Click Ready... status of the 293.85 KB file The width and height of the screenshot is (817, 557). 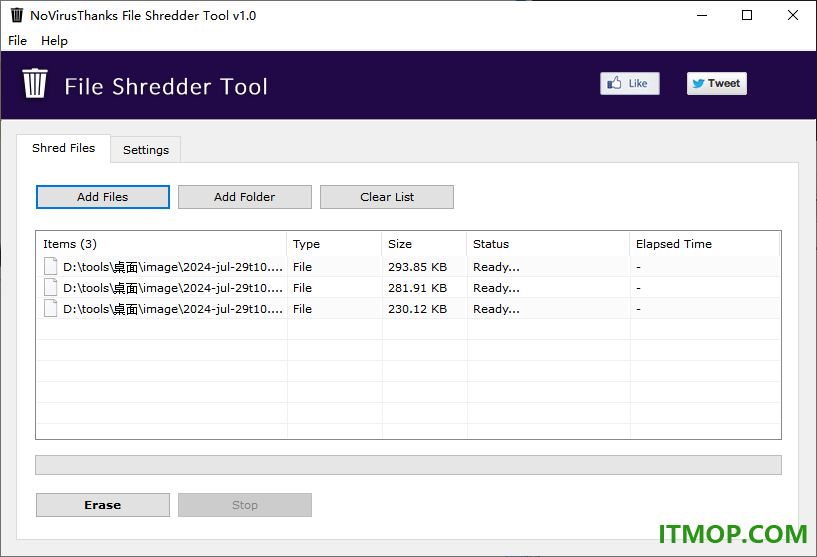pyautogui.click(x=496, y=267)
